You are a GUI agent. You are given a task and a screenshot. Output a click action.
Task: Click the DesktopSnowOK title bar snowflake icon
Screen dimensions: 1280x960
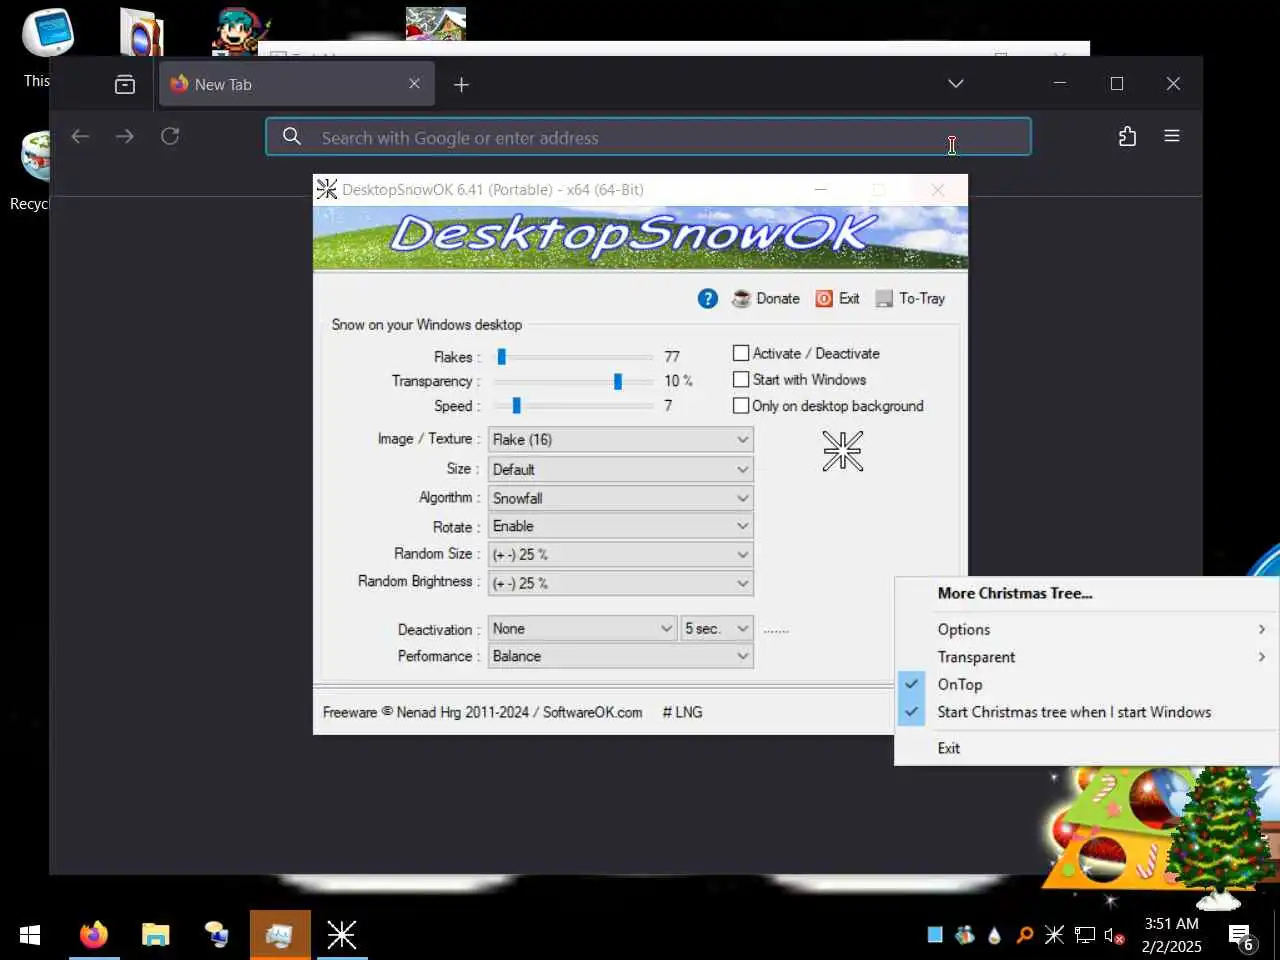[327, 190]
